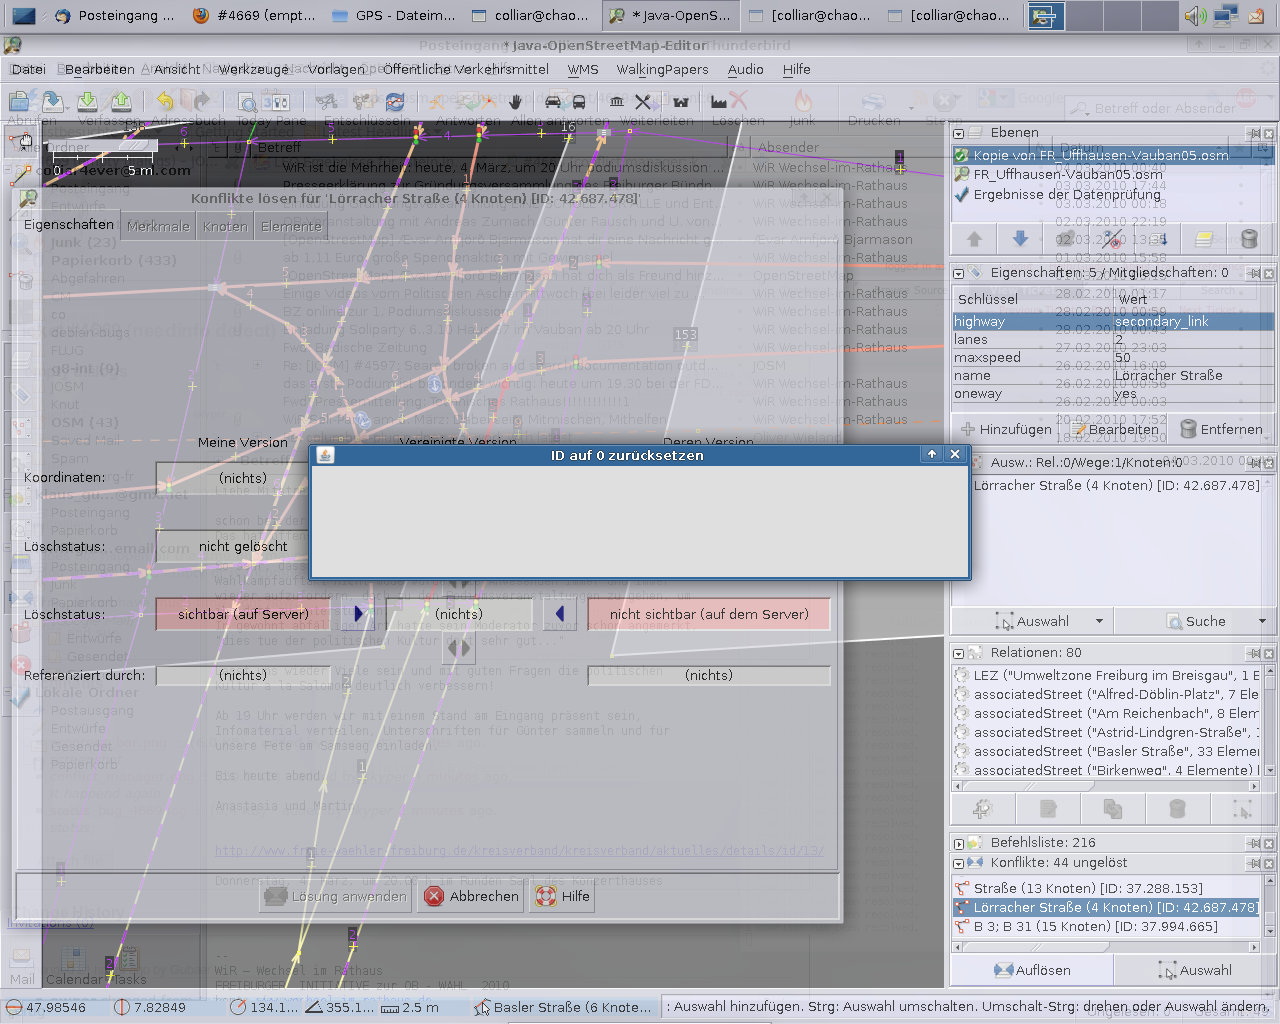1280x1024 pixels.
Task: Toggle visibility of Kopie von FR_Uffhausen-Vauban05.osm layer
Action: (x=961, y=155)
